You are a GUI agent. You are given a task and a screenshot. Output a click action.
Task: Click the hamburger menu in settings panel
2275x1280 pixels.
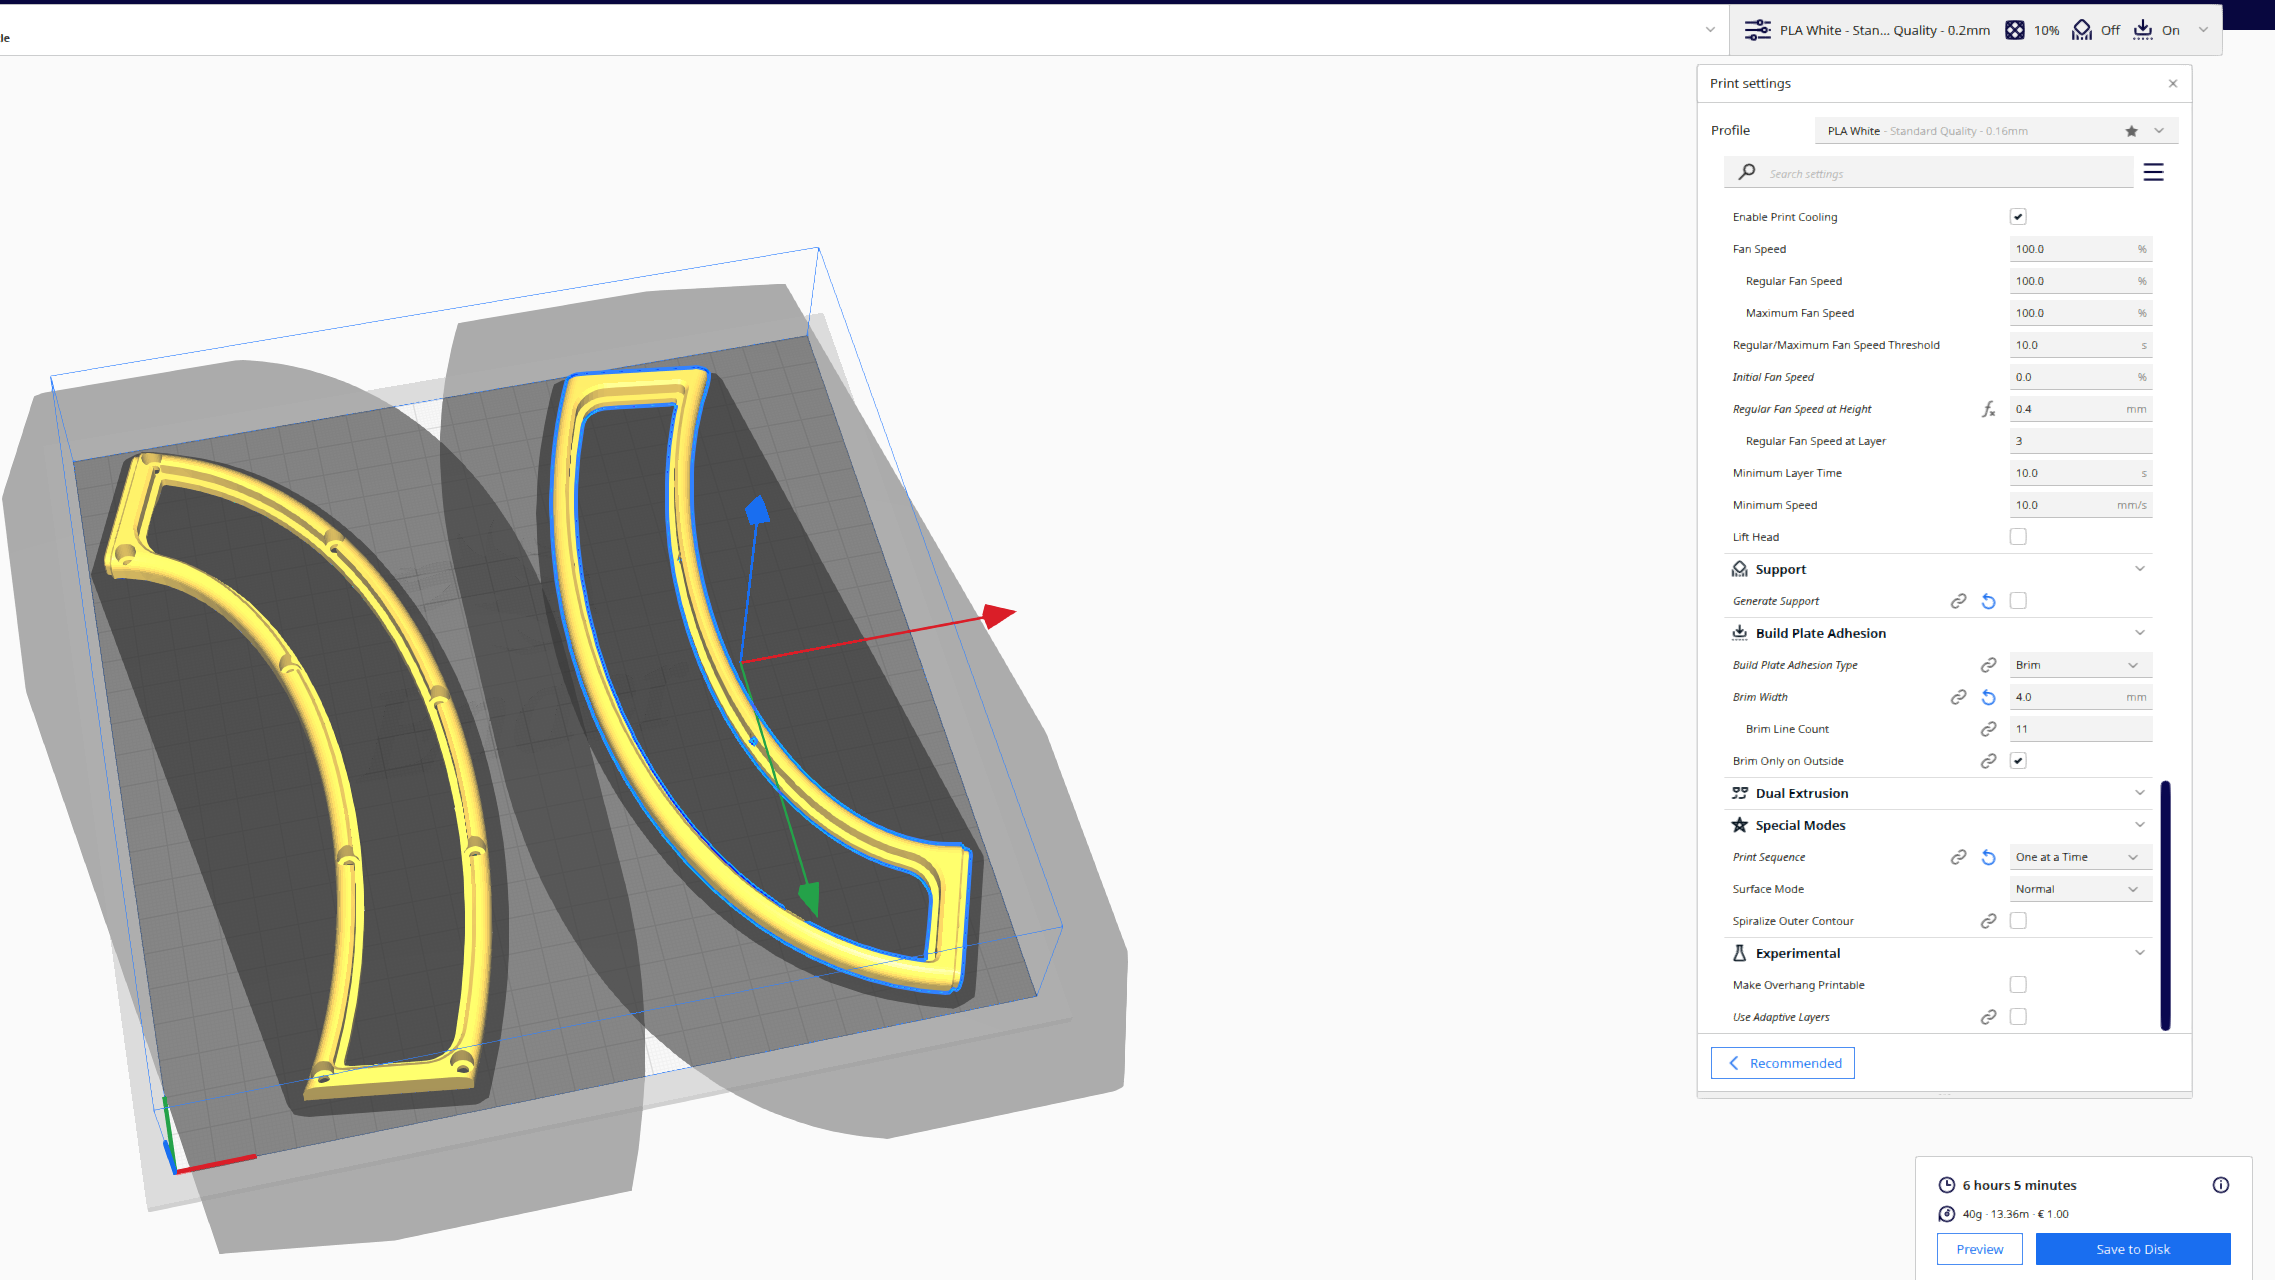click(x=2153, y=172)
